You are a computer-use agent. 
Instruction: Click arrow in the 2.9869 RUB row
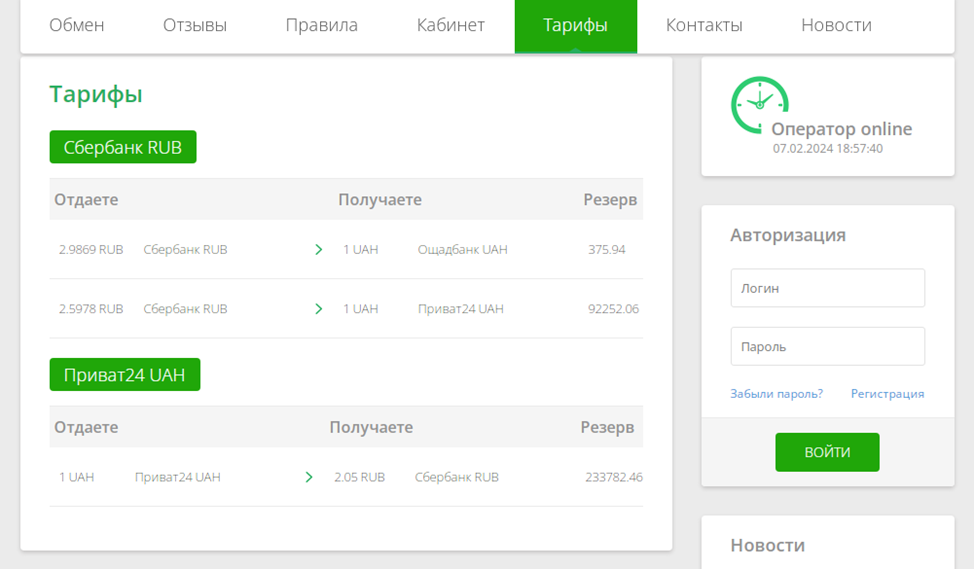[319, 250]
